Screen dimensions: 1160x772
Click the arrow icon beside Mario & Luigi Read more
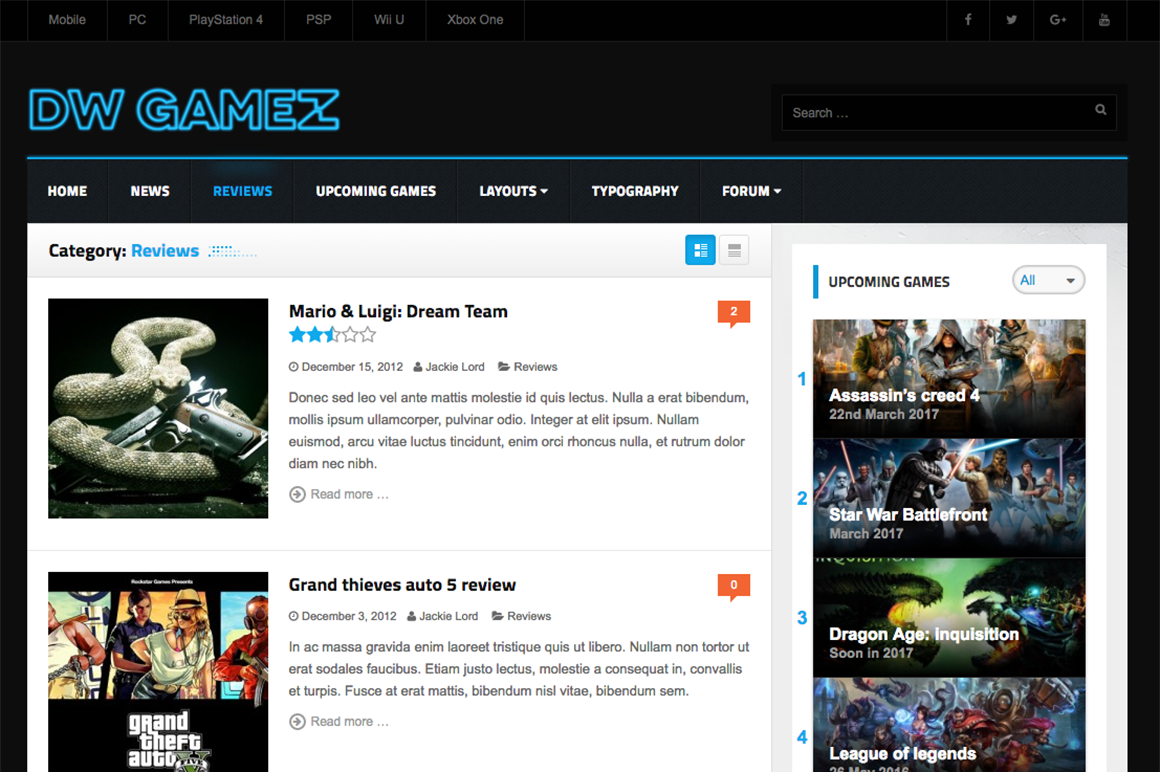297,494
